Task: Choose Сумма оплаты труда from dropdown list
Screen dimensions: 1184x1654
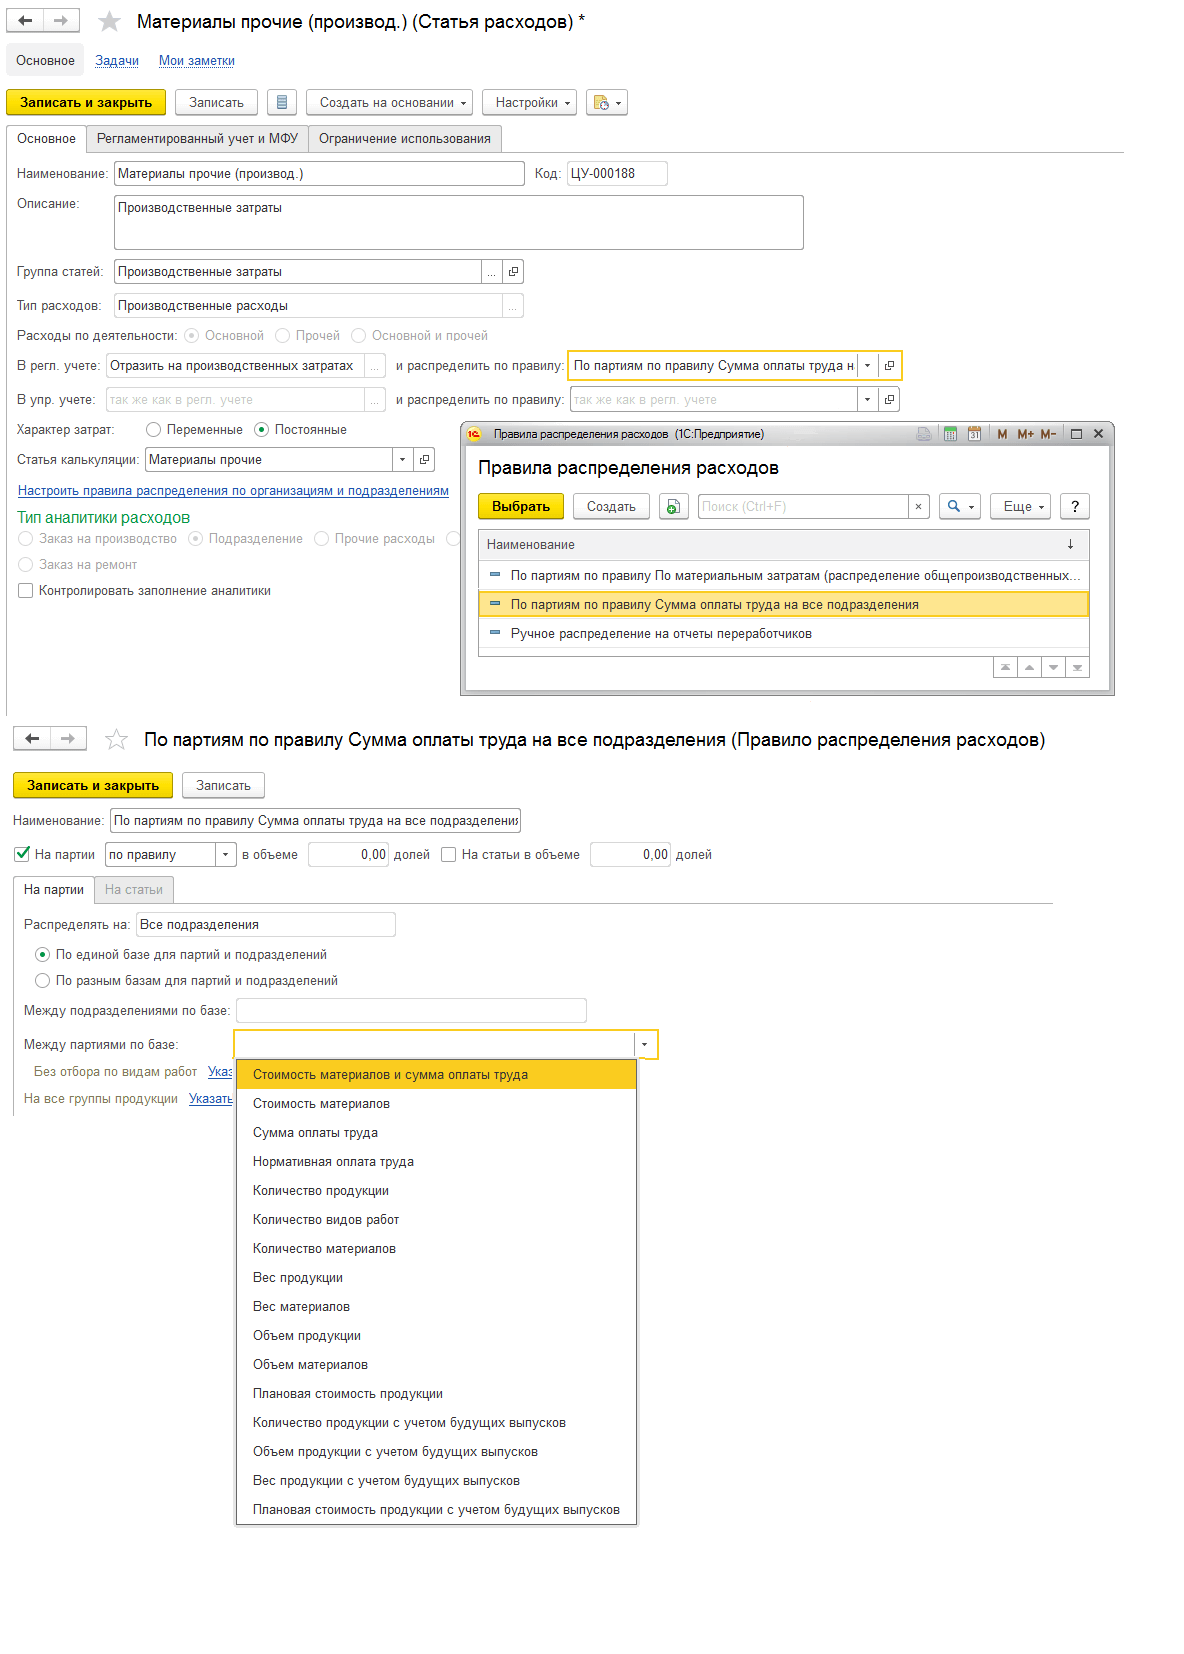Action: (x=315, y=1133)
